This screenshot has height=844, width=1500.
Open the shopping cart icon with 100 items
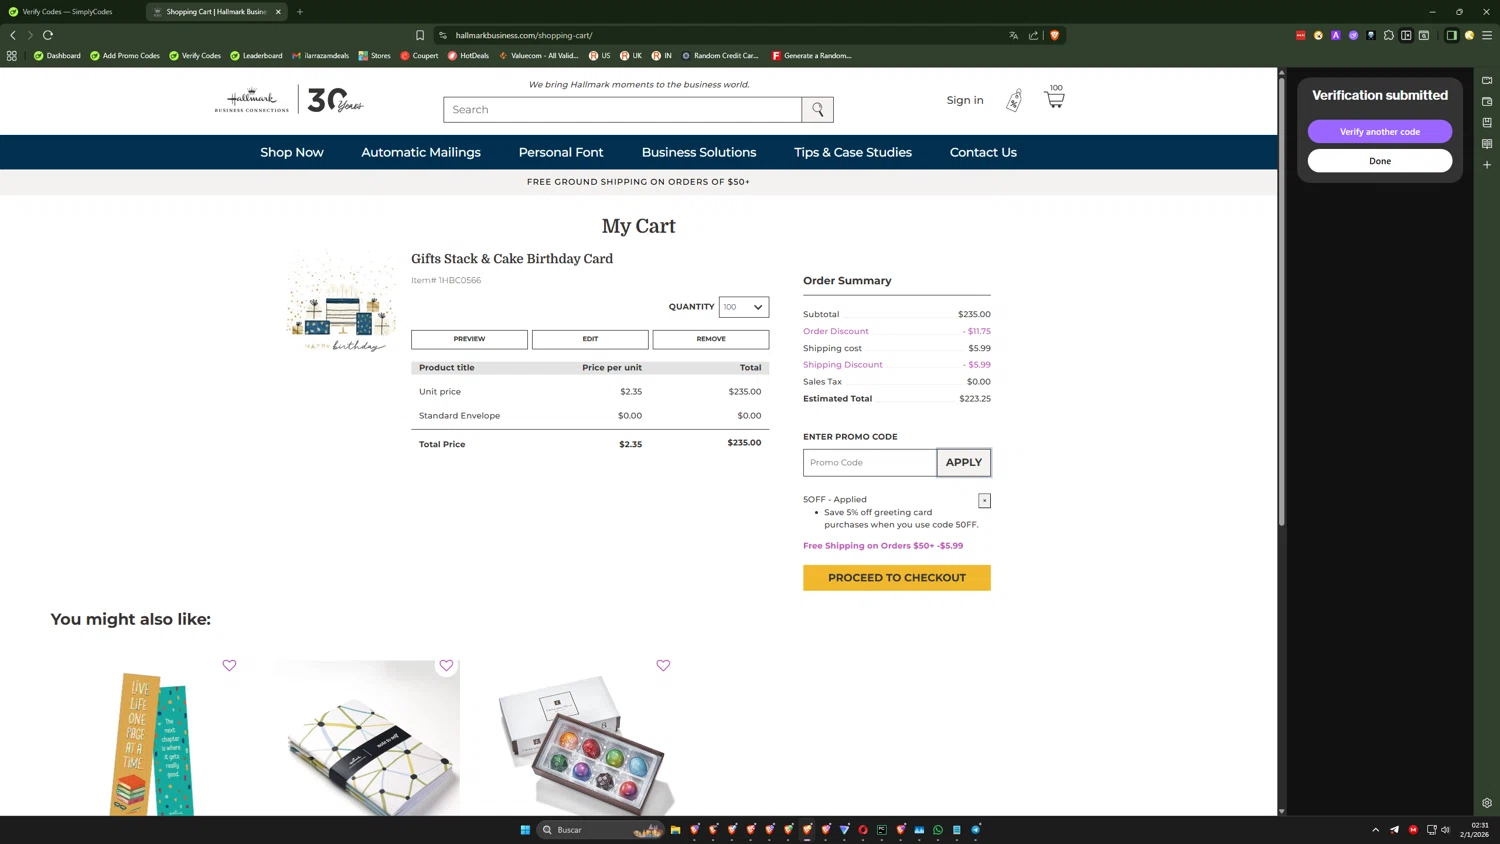1054,97
